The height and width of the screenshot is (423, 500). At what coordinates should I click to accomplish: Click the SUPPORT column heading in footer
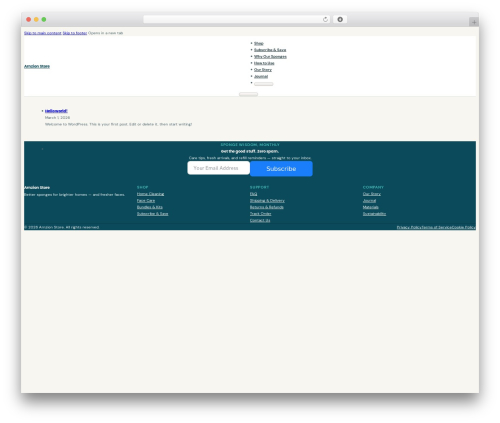pyautogui.click(x=259, y=187)
